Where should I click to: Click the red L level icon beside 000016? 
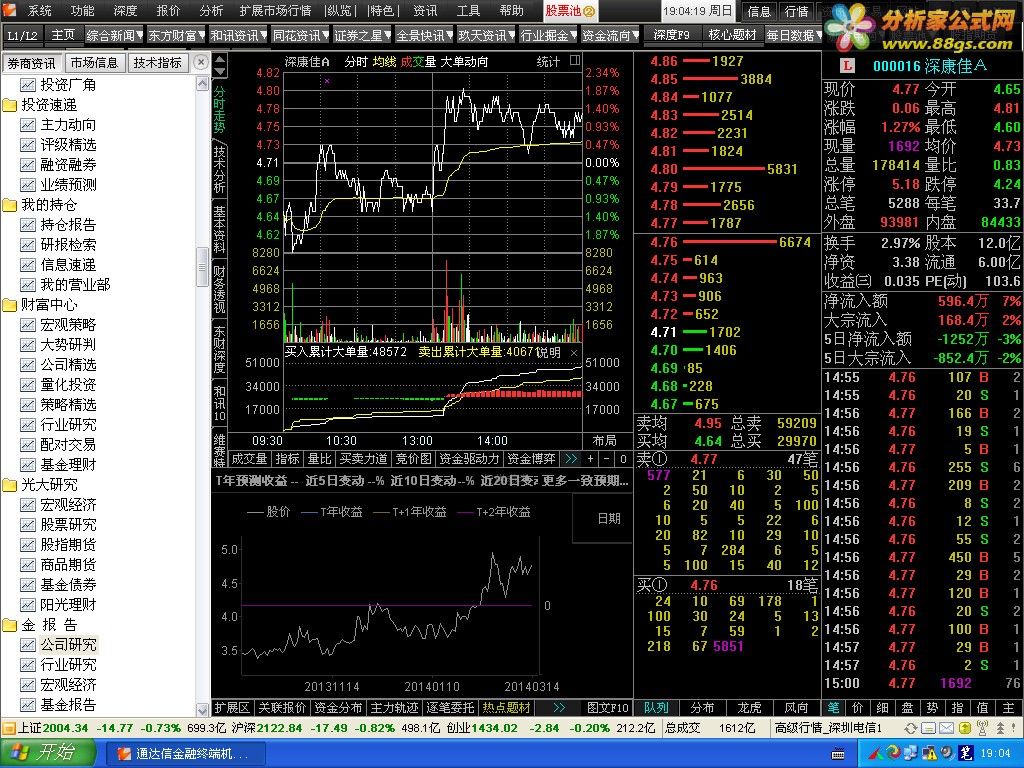tap(847, 66)
